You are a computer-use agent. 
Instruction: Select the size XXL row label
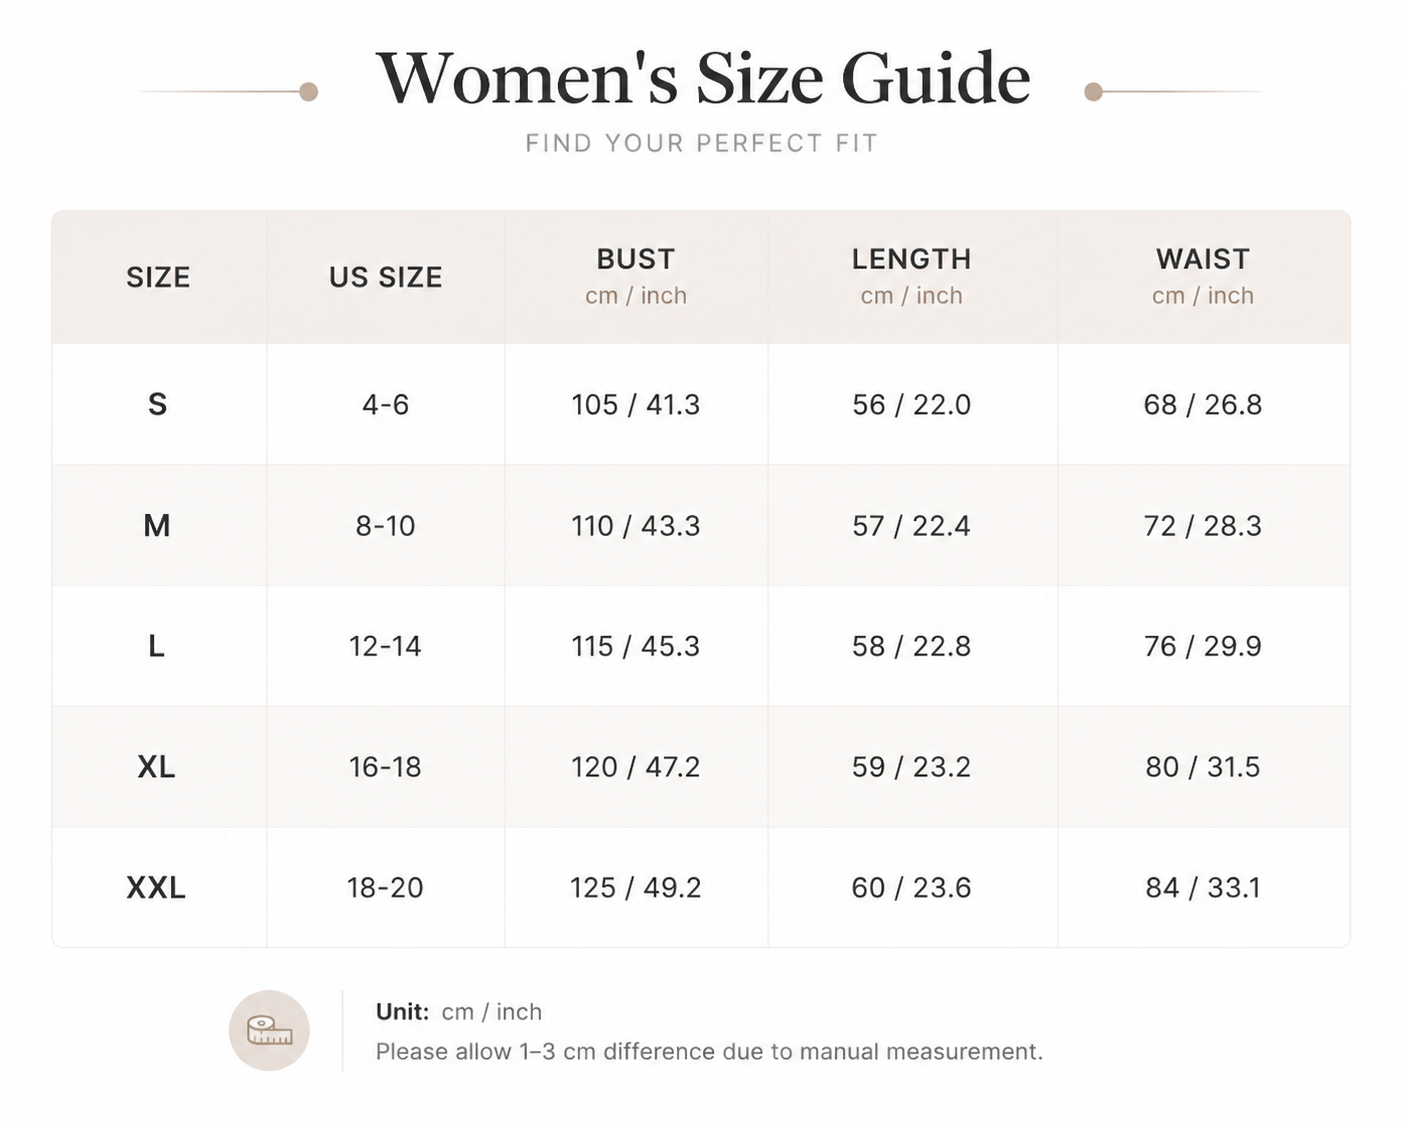(x=157, y=888)
